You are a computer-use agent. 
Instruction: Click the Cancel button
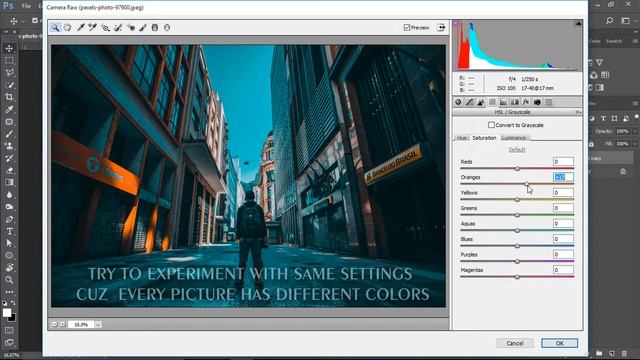pyautogui.click(x=515, y=343)
